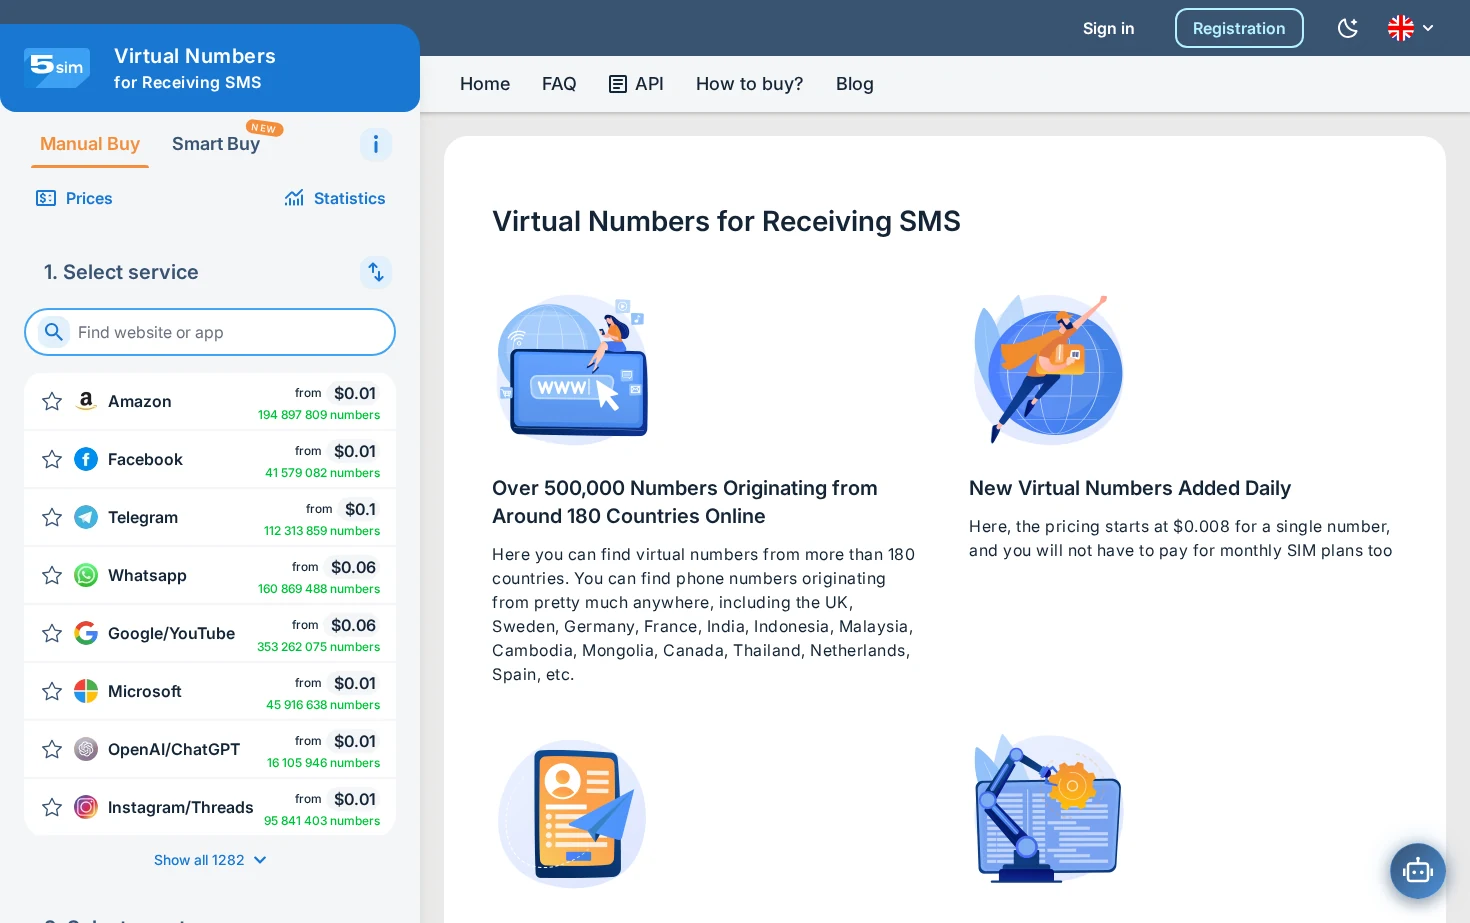This screenshot has height=923, width=1470.
Task: Star the Facebook service
Action: 52,460
